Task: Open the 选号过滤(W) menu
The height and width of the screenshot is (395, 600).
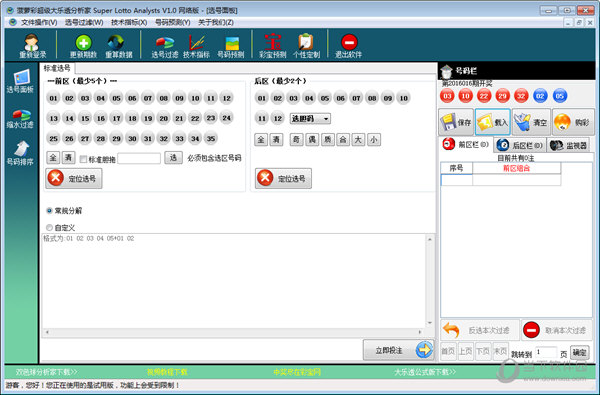Action: click(84, 23)
